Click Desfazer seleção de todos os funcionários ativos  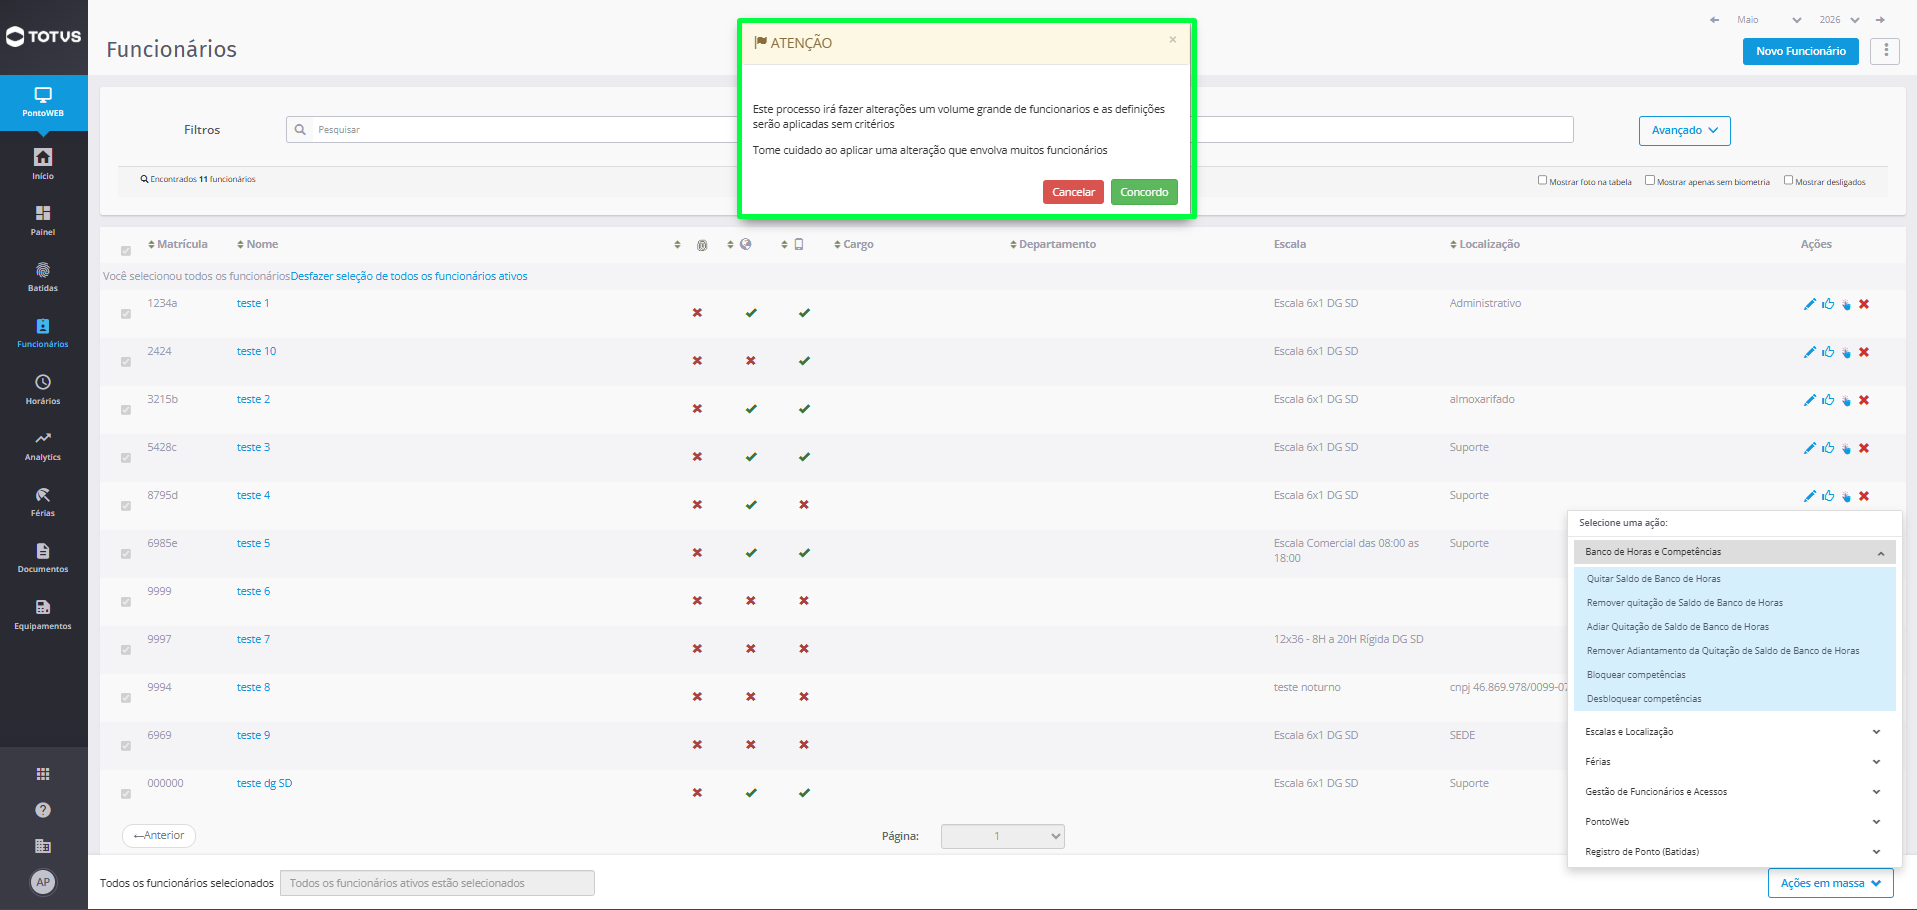coord(409,276)
